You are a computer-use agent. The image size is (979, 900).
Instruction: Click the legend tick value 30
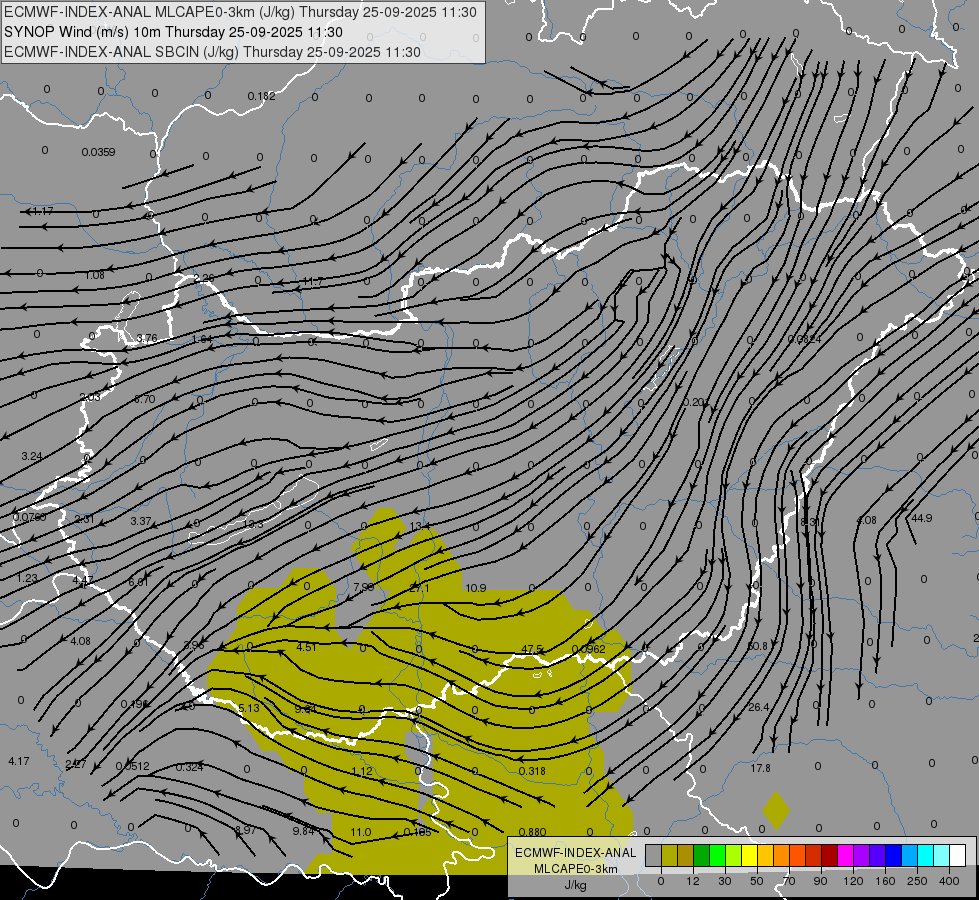pyautogui.click(x=725, y=881)
